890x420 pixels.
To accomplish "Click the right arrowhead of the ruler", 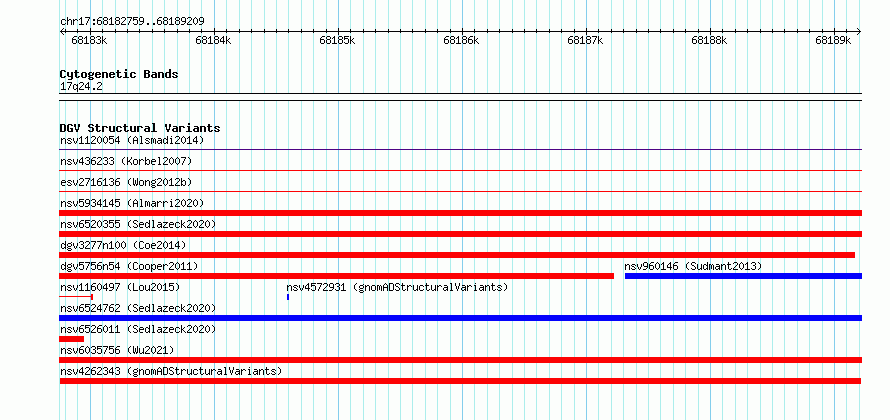I will click(x=859, y=31).
